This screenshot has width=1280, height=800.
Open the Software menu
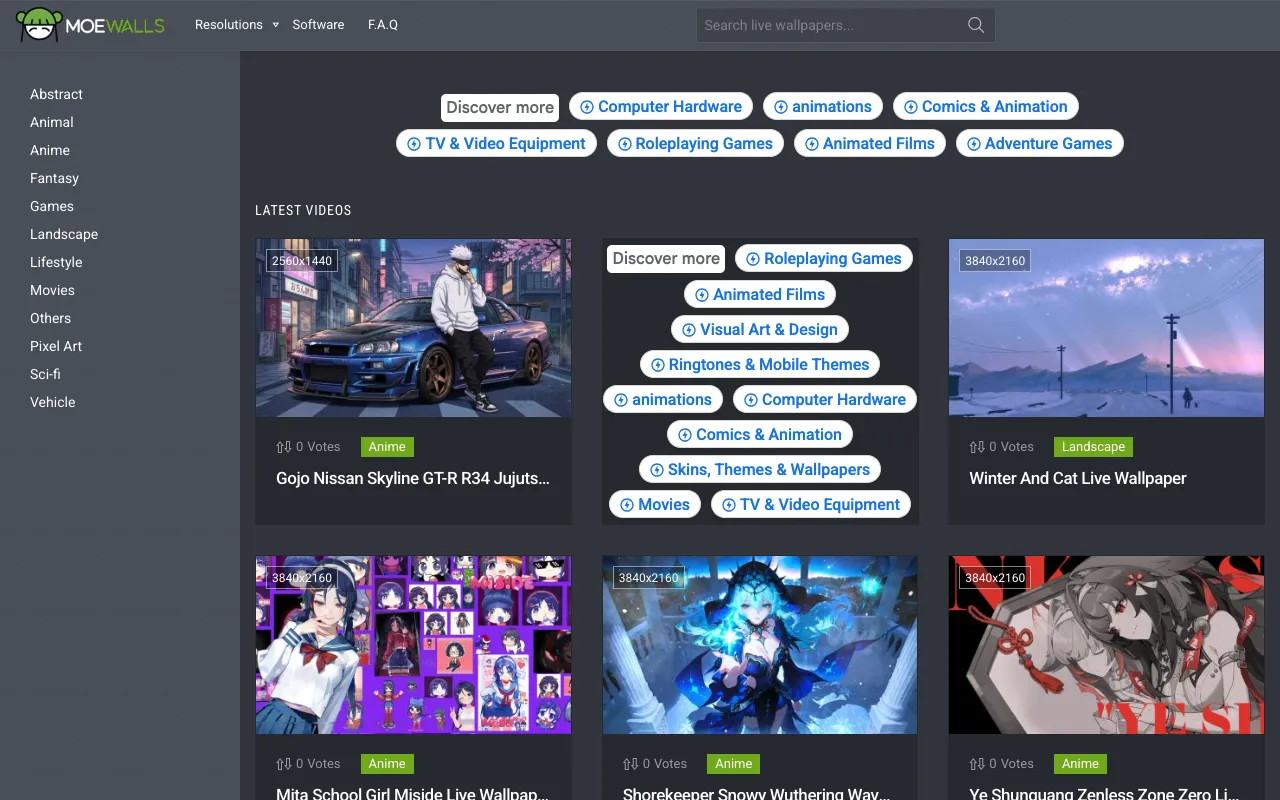(318, 24)
